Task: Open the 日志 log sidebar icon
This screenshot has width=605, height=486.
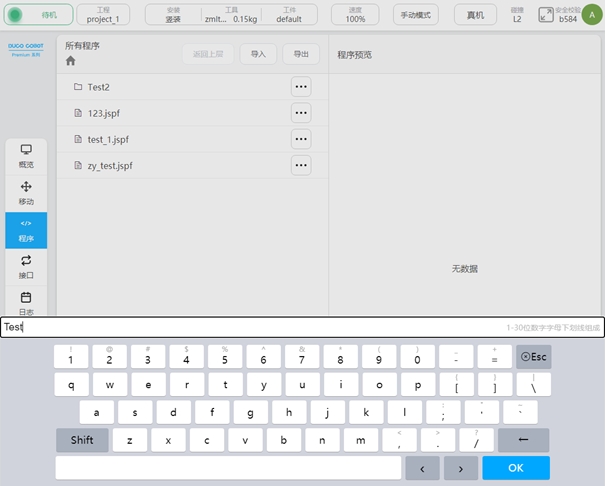Action: tap(26, 301)
